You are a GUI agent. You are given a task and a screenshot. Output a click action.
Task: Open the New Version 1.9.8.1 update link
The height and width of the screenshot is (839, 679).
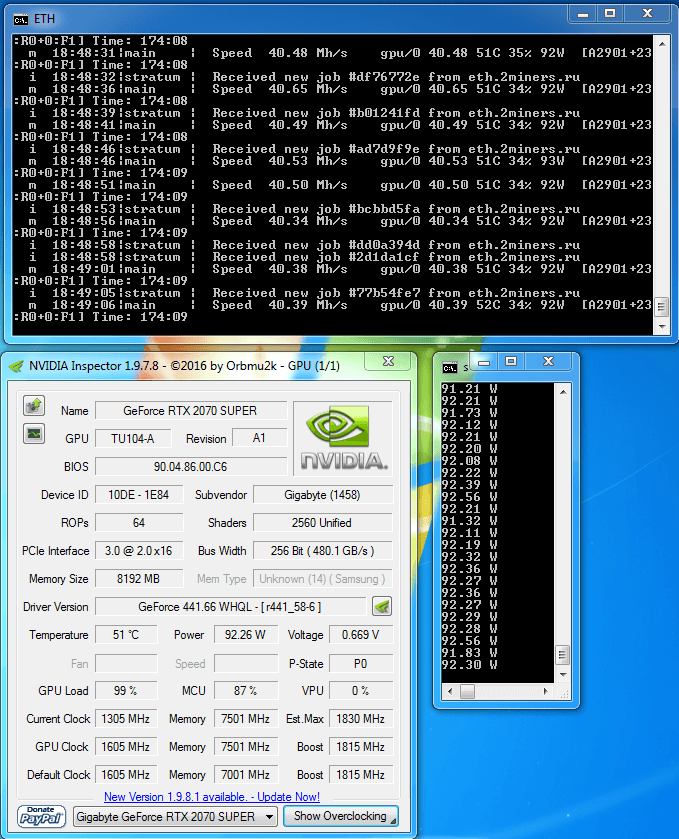tap(211, 797)
